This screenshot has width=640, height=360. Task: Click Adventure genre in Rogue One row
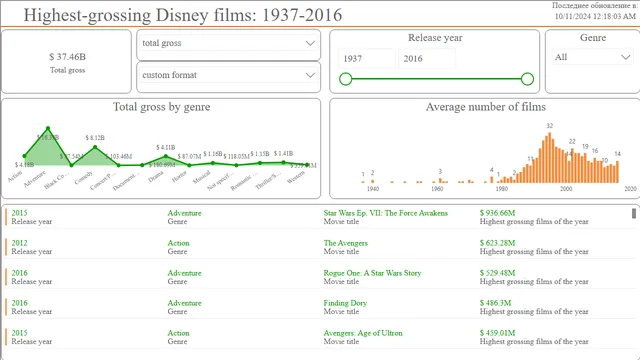(184, 273)
